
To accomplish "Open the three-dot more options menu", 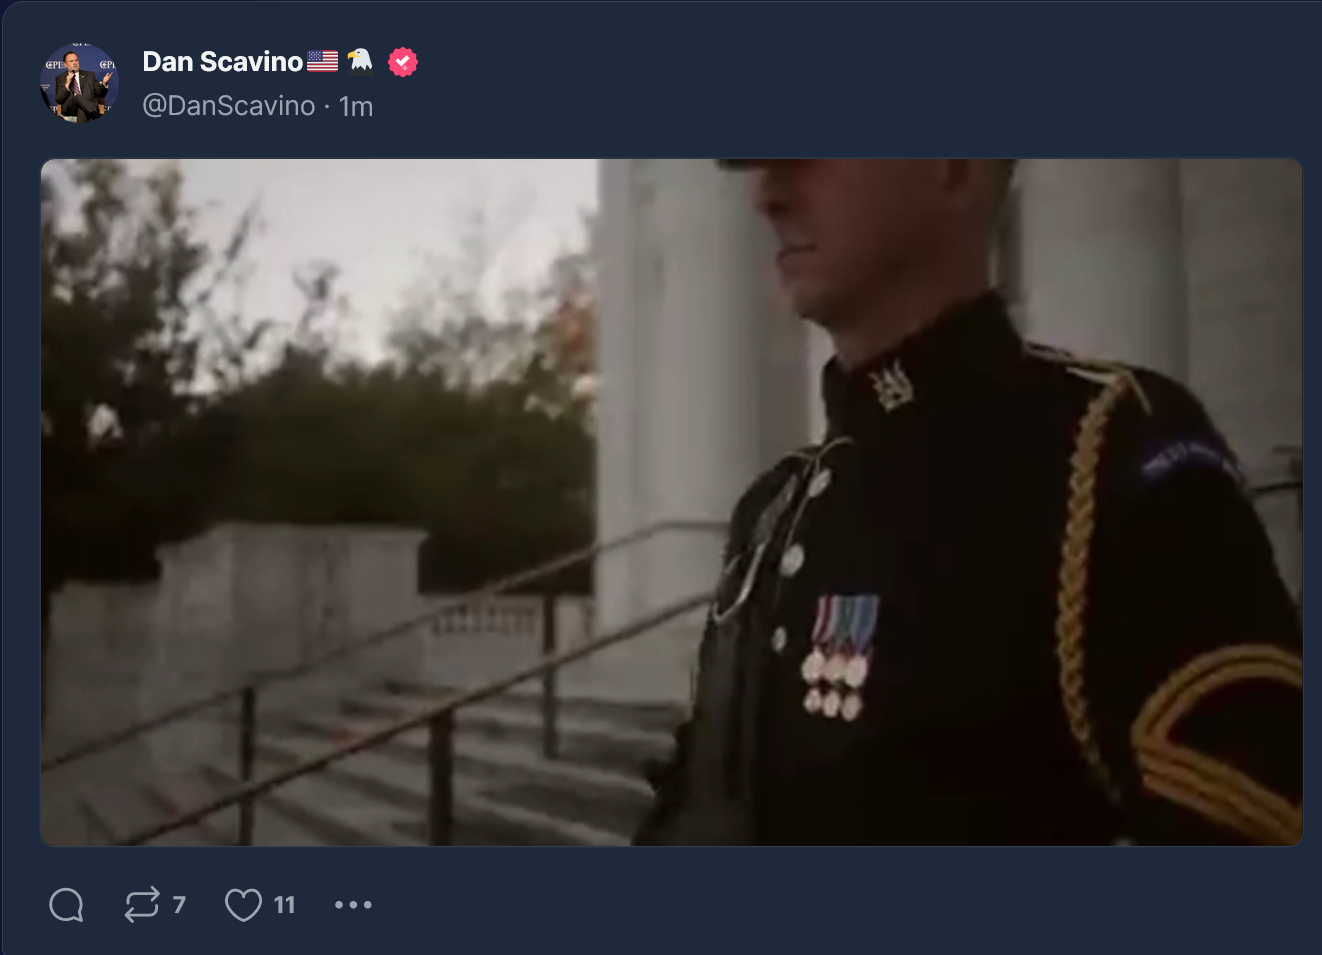I will tap(353, 905).
